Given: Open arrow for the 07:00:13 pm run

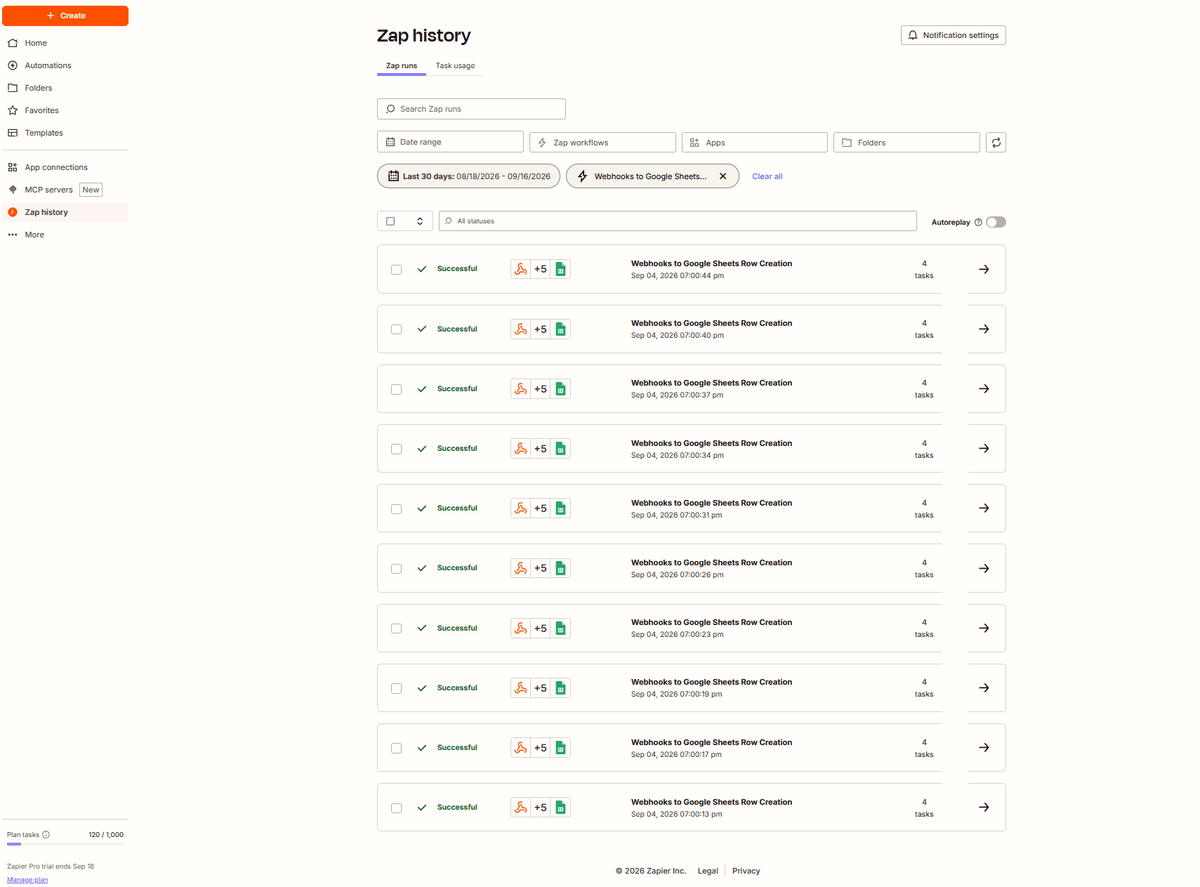Looking at the screenshot, I should coord(984,807).
